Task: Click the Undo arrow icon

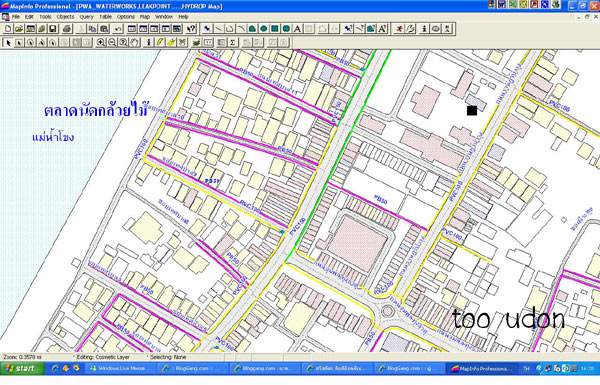Action: click(118, 29)
